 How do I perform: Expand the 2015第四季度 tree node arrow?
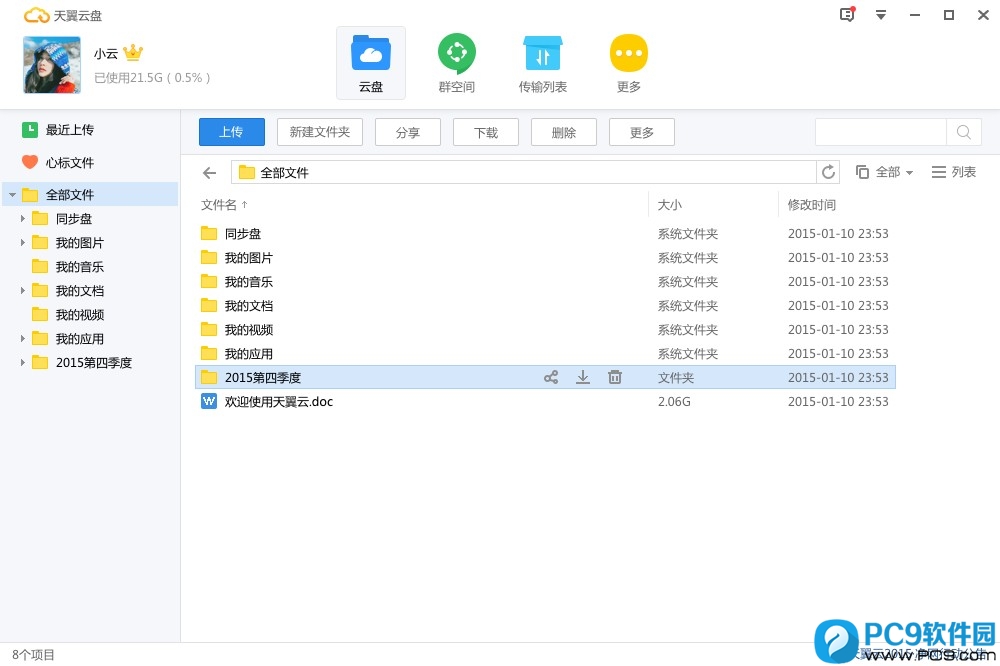point(22,362)
